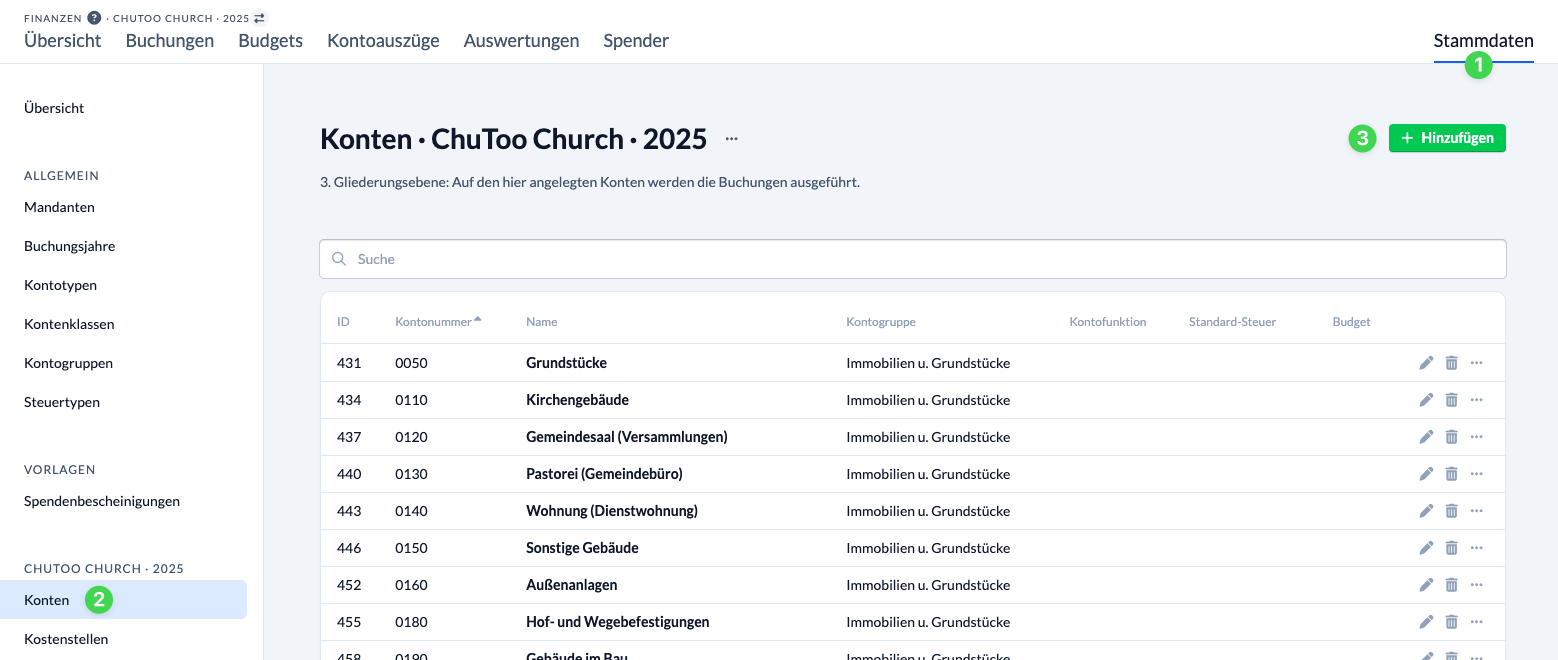Open Kostenstellen from the sidebar

click(66, 639)
